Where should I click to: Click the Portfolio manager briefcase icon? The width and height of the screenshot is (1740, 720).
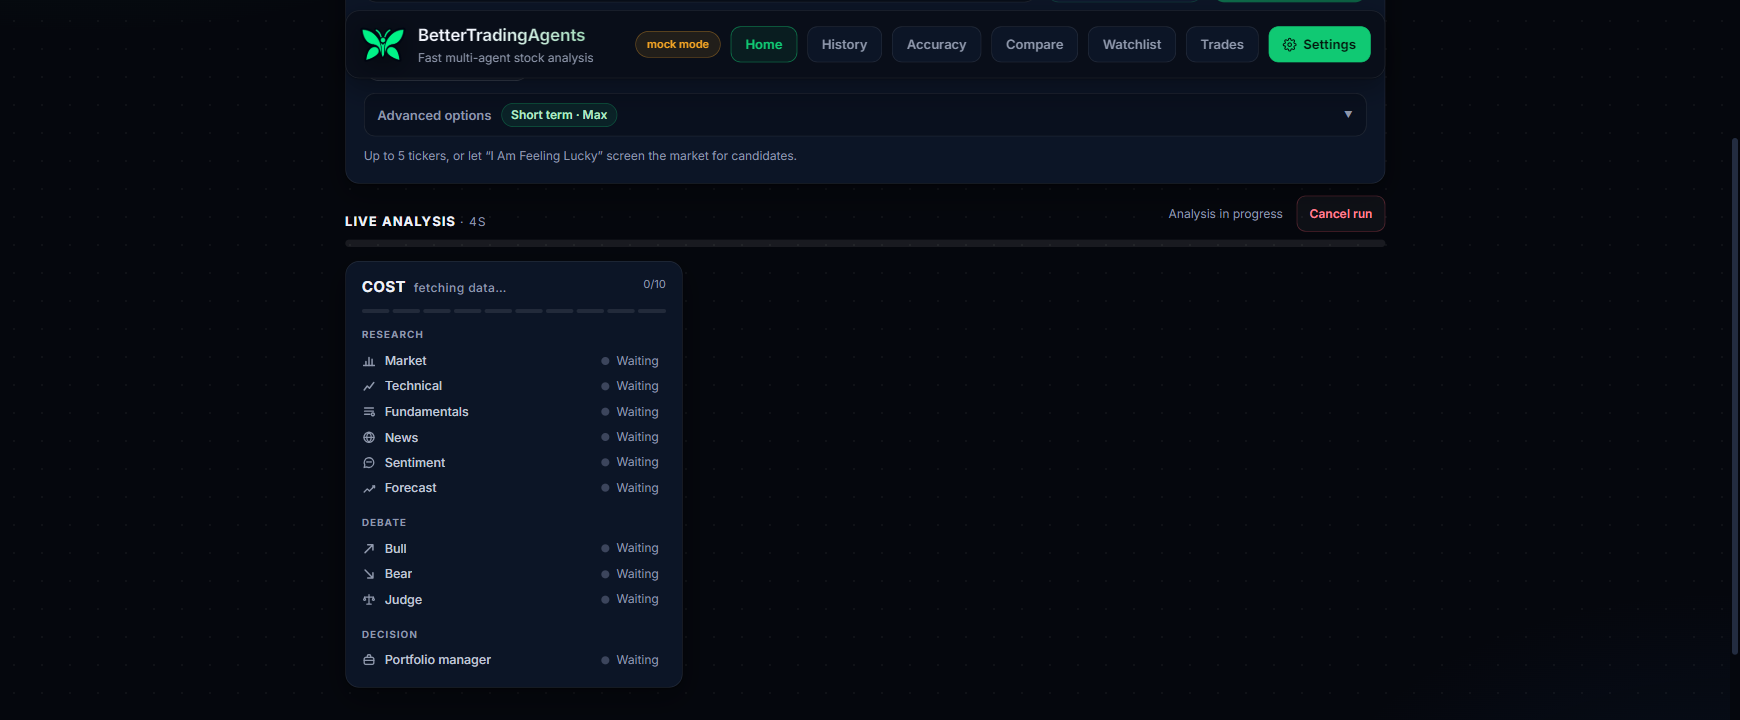369,660
